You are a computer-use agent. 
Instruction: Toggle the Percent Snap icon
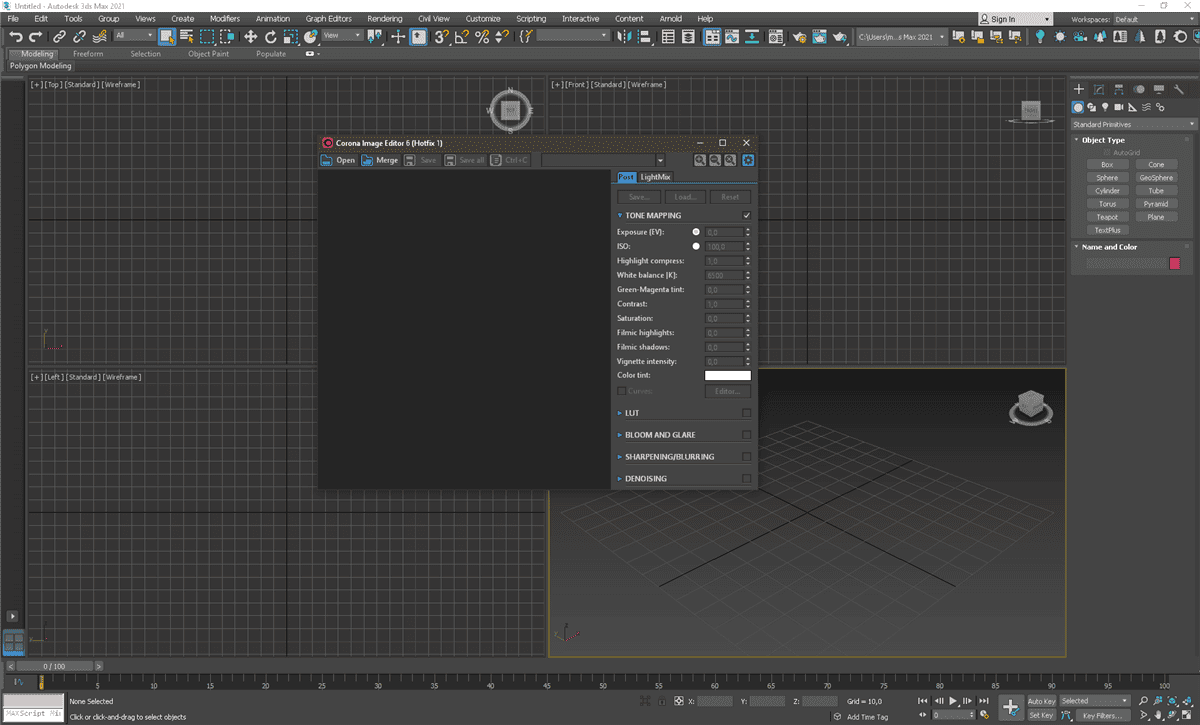point(481,36)
